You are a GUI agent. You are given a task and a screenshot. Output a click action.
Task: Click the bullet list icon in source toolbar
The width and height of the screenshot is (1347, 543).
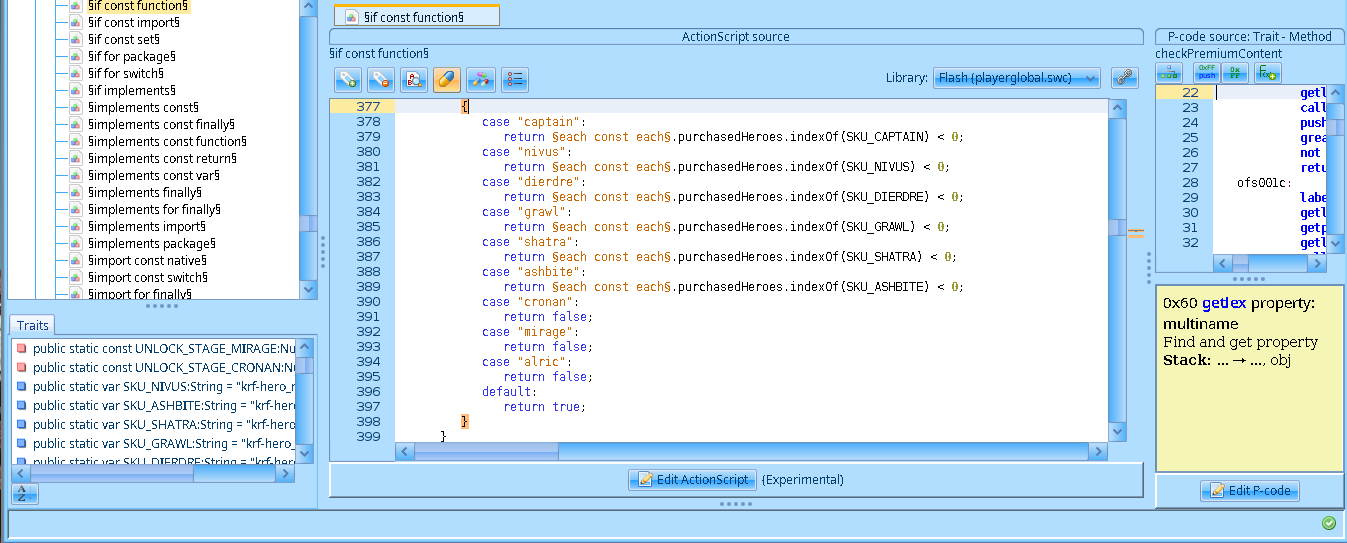click(514, 79)
